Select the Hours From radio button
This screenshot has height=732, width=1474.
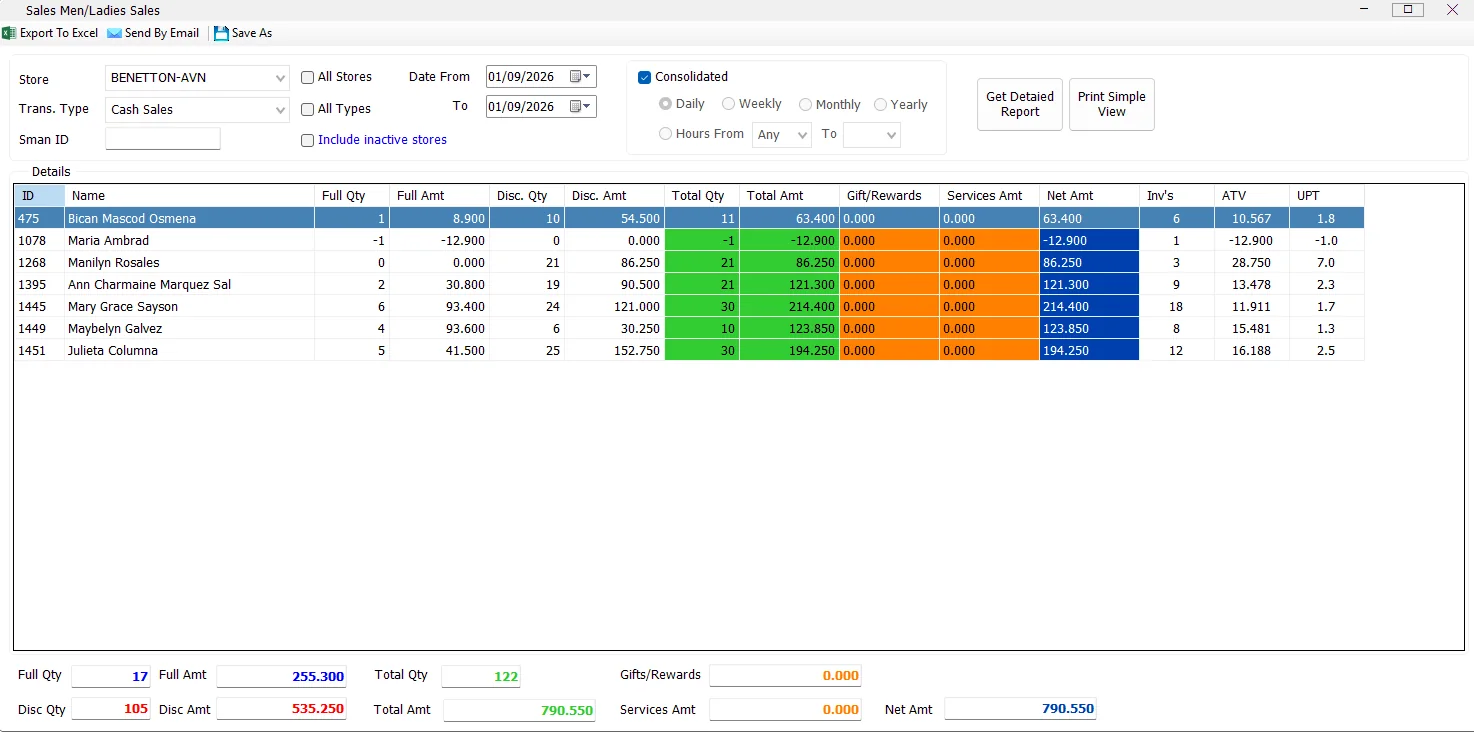(x=665, y=134)
